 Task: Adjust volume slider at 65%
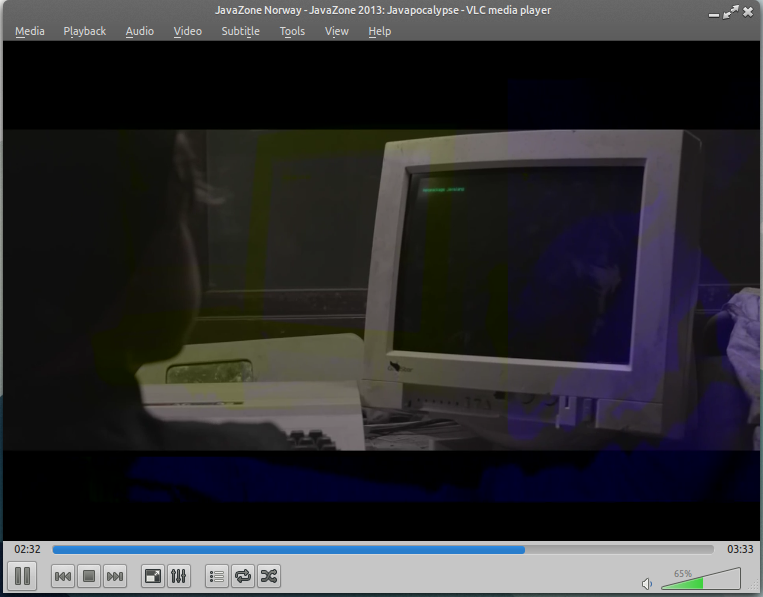[x=701, y=579]
